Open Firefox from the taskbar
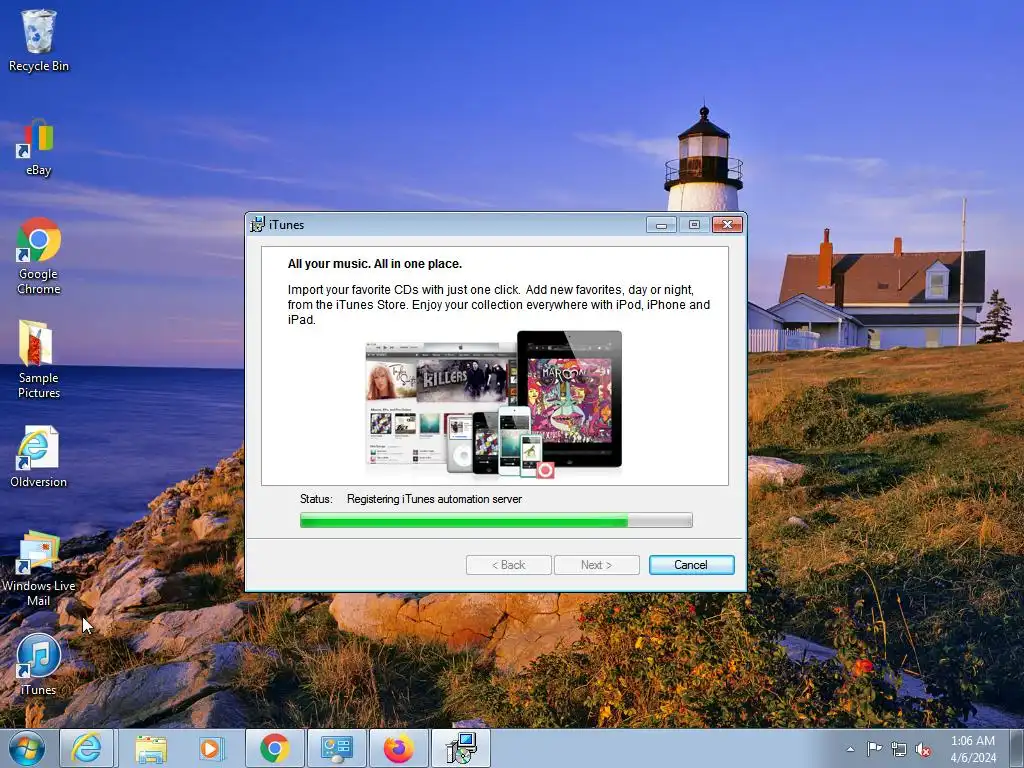 pos(398,748)
